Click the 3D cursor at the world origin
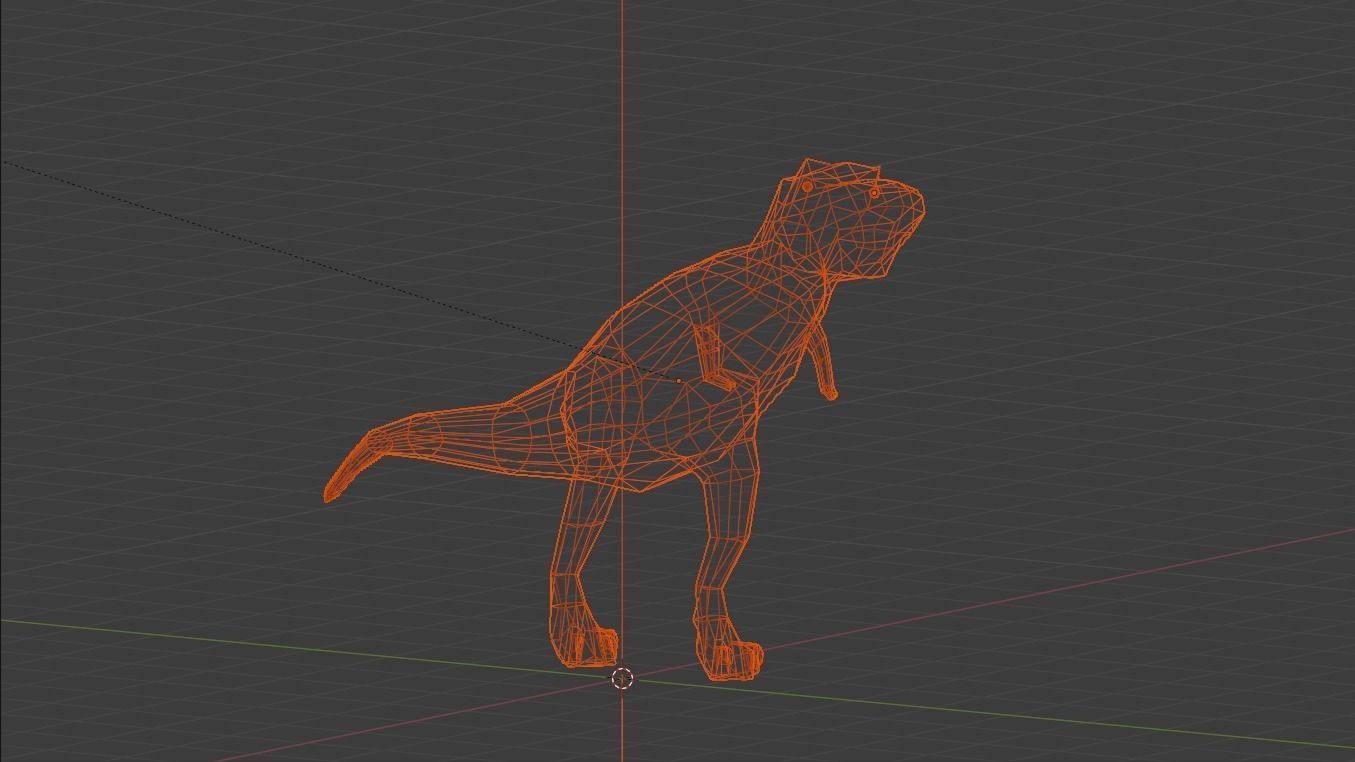The width and height of the screenshot is (1355, 762). (x=622, y=679)
